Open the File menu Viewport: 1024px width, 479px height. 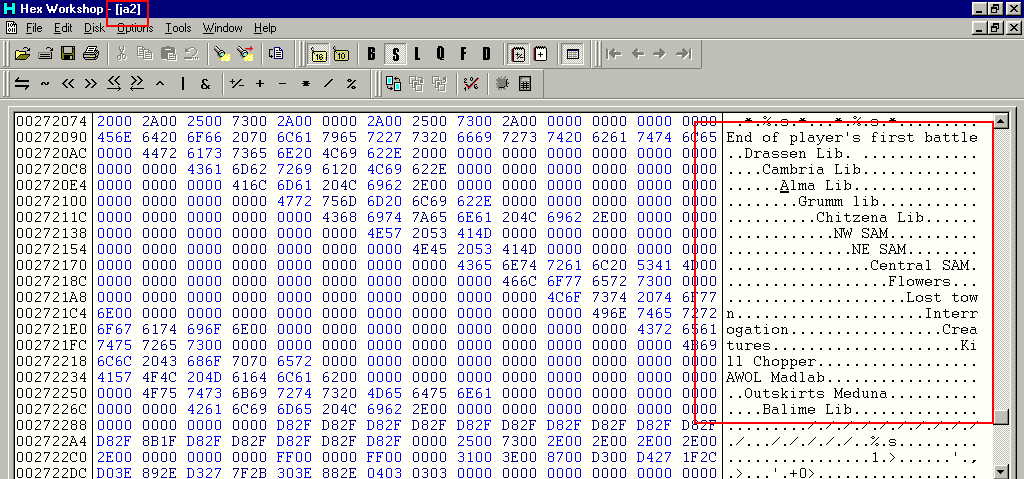[x=34, y=28]
